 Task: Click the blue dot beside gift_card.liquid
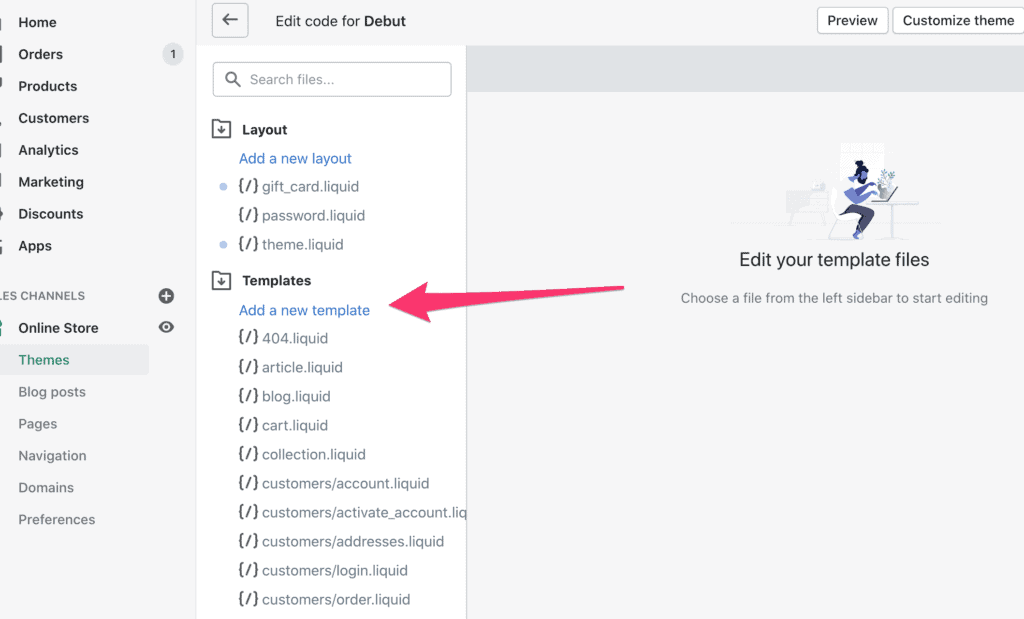224,186
